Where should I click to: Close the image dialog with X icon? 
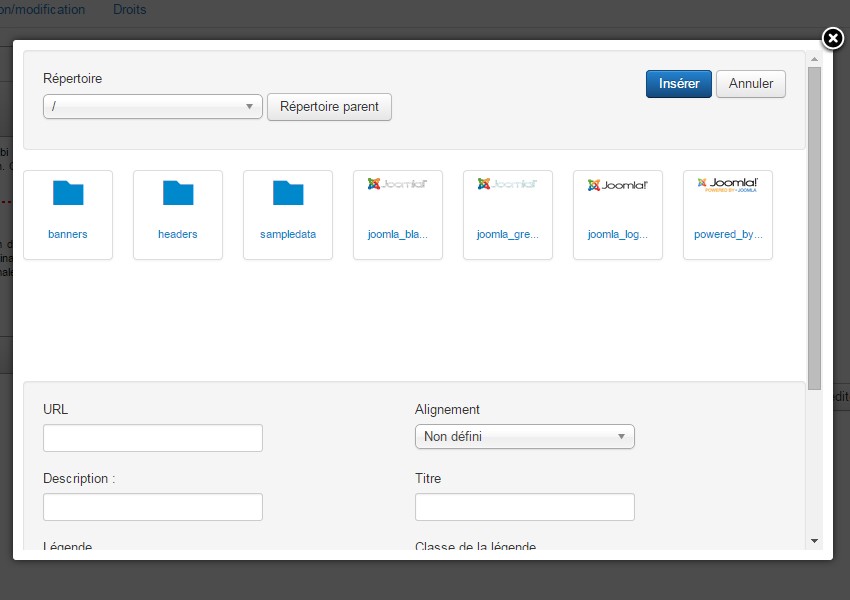833,38
